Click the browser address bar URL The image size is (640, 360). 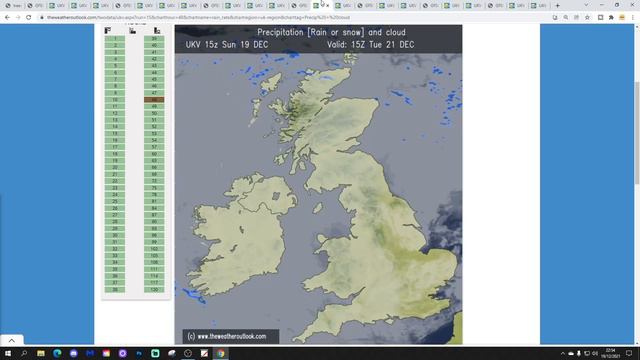[198, 18]
